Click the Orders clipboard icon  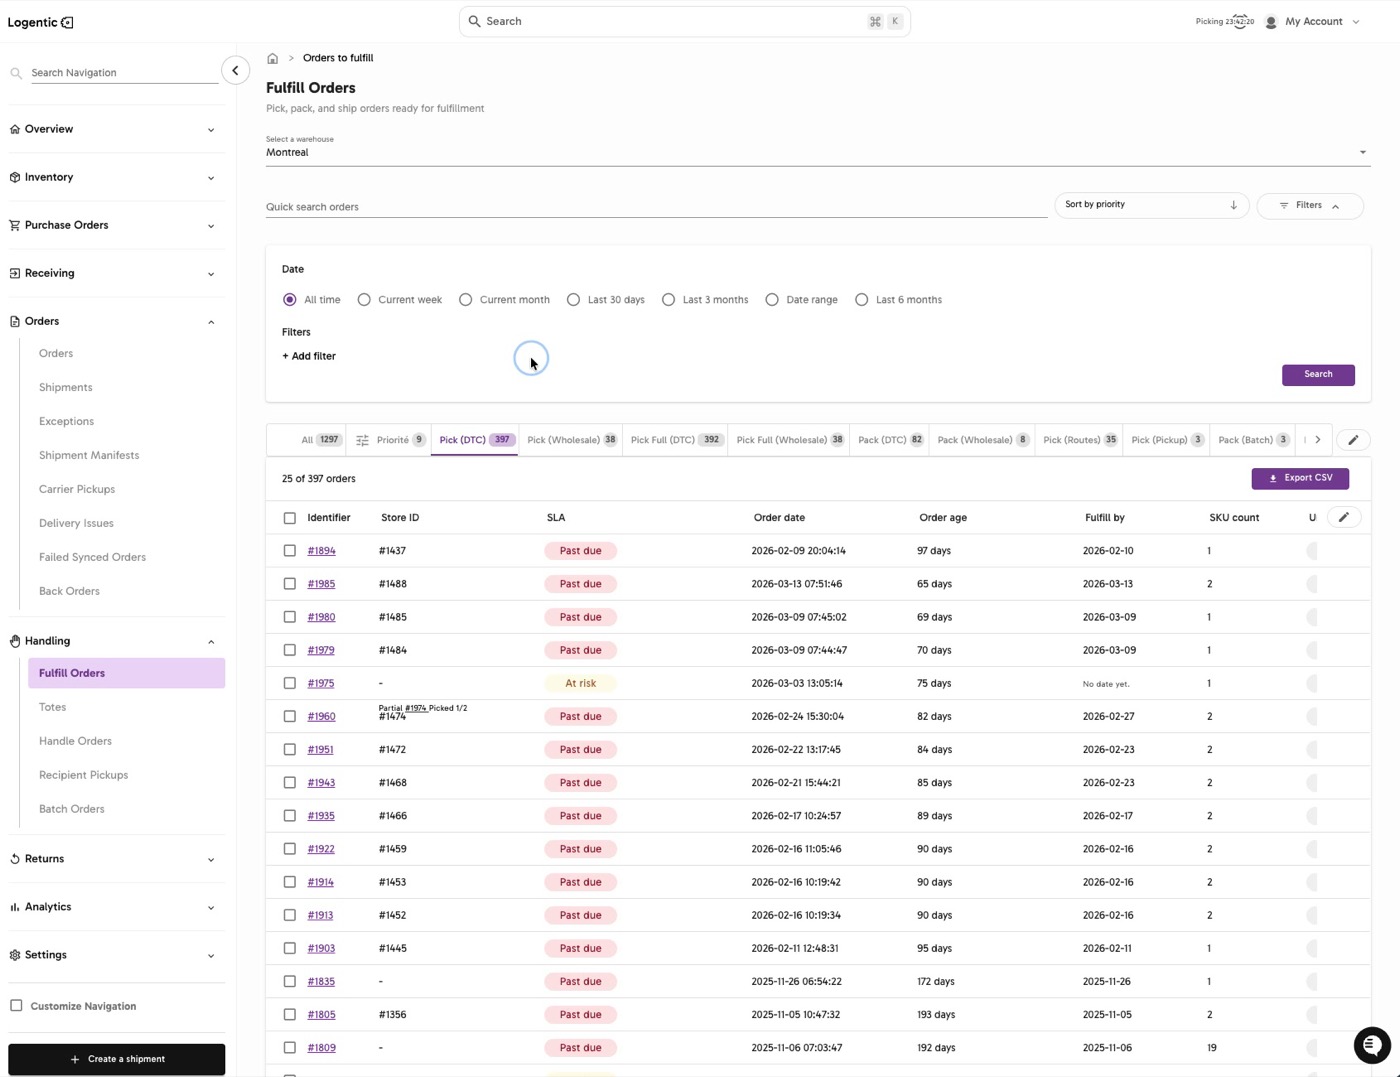(x=14, y=321)
